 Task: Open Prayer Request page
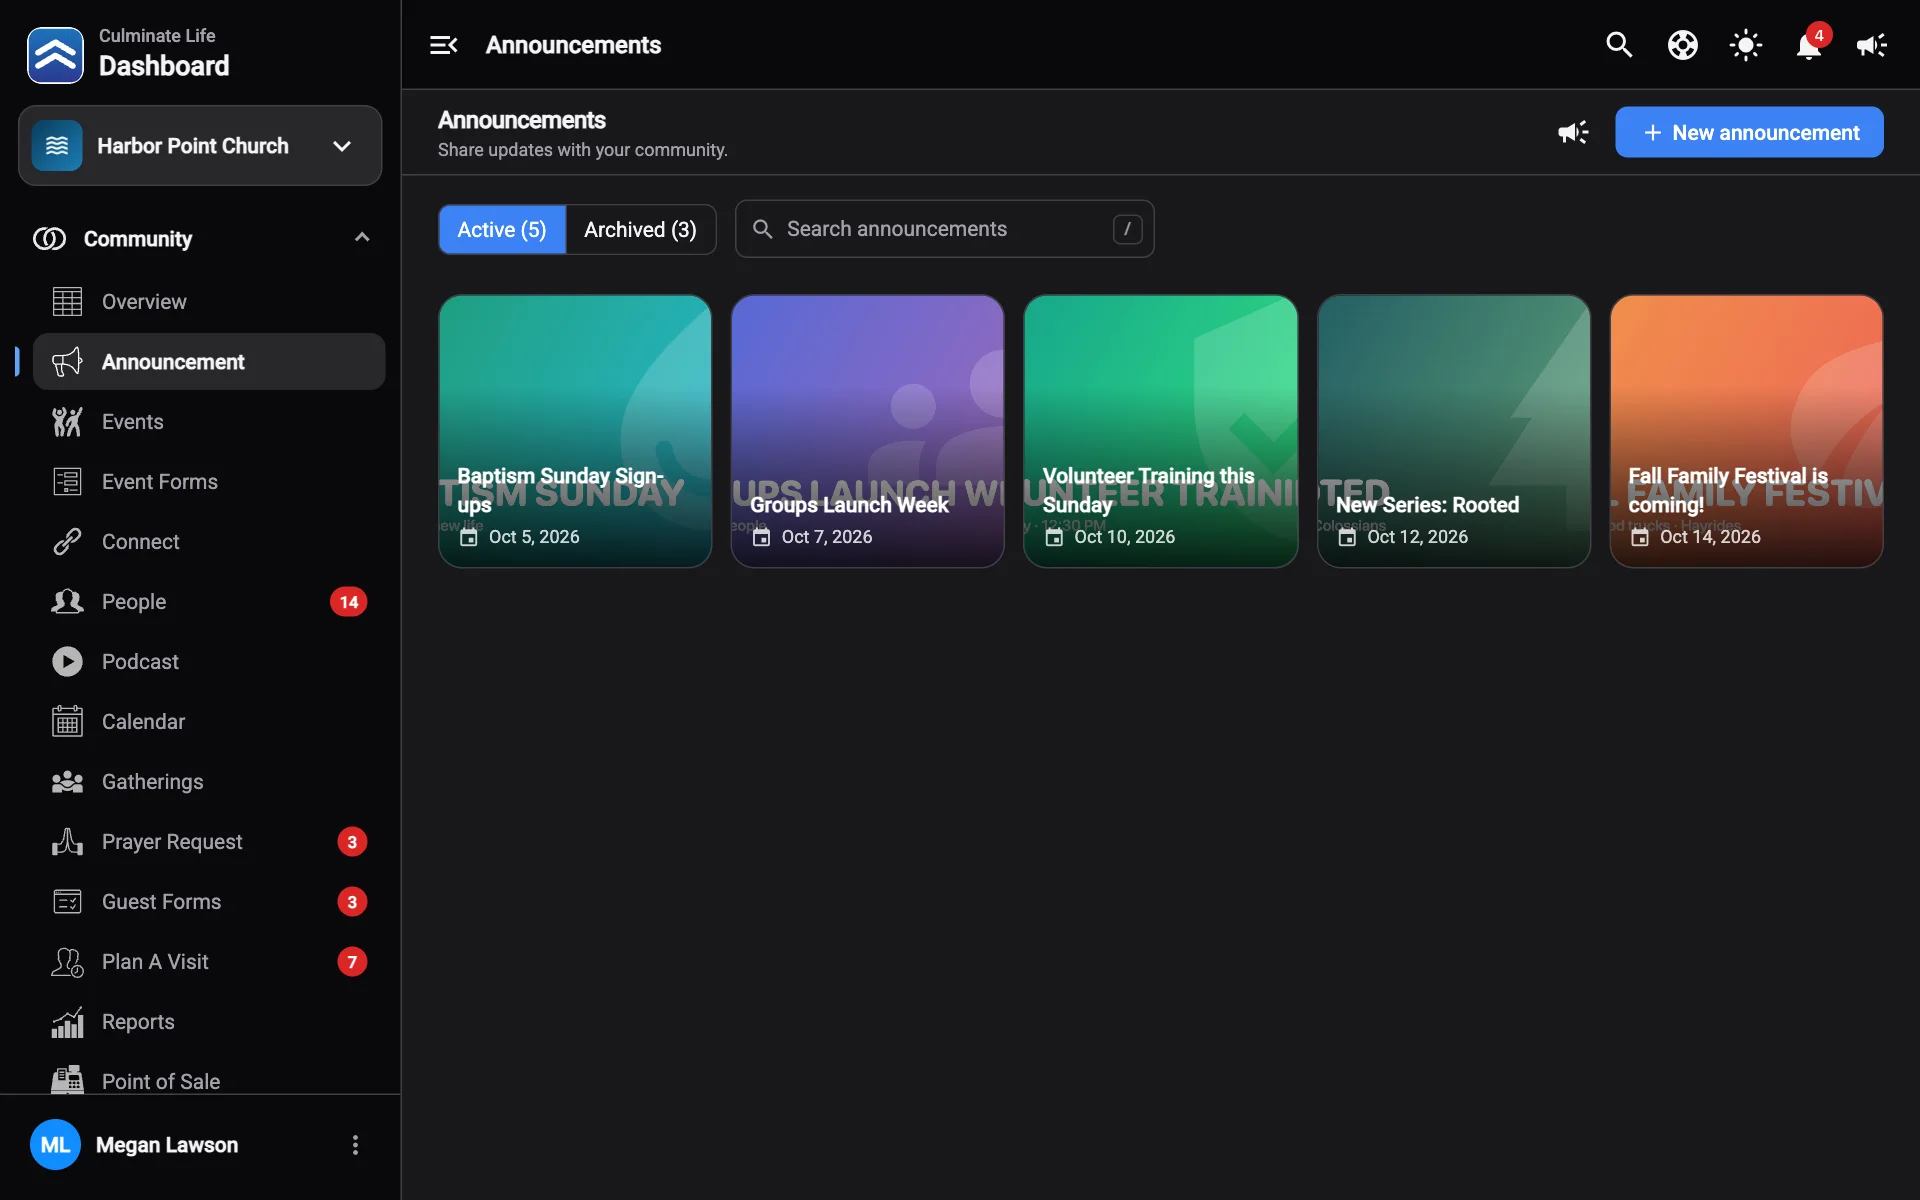click(209, 841)
